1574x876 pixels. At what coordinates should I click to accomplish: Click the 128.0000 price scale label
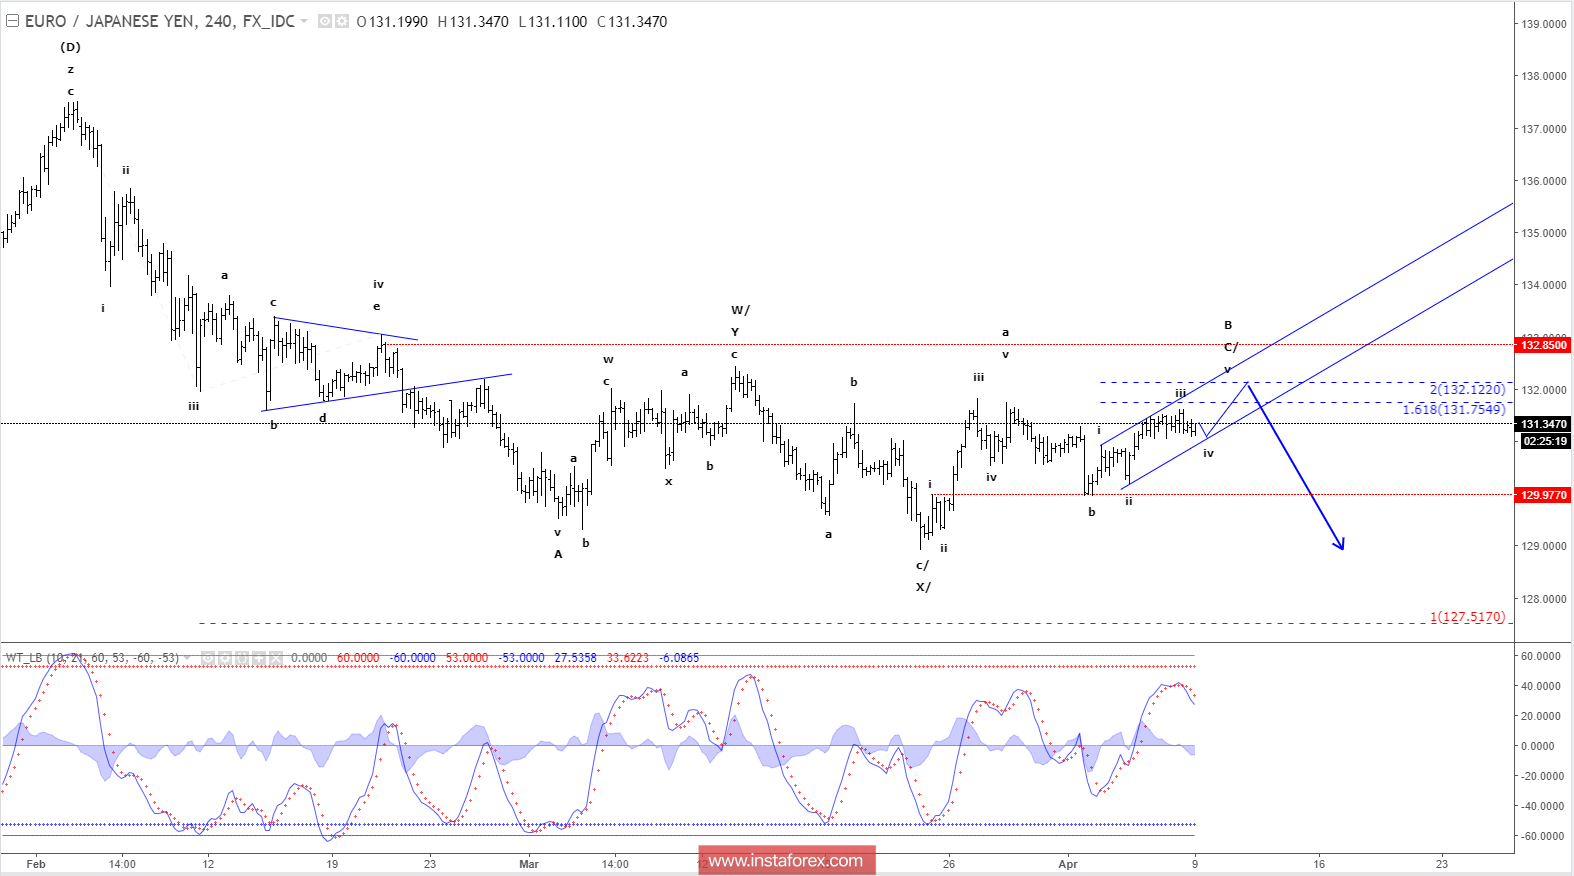1544,599
